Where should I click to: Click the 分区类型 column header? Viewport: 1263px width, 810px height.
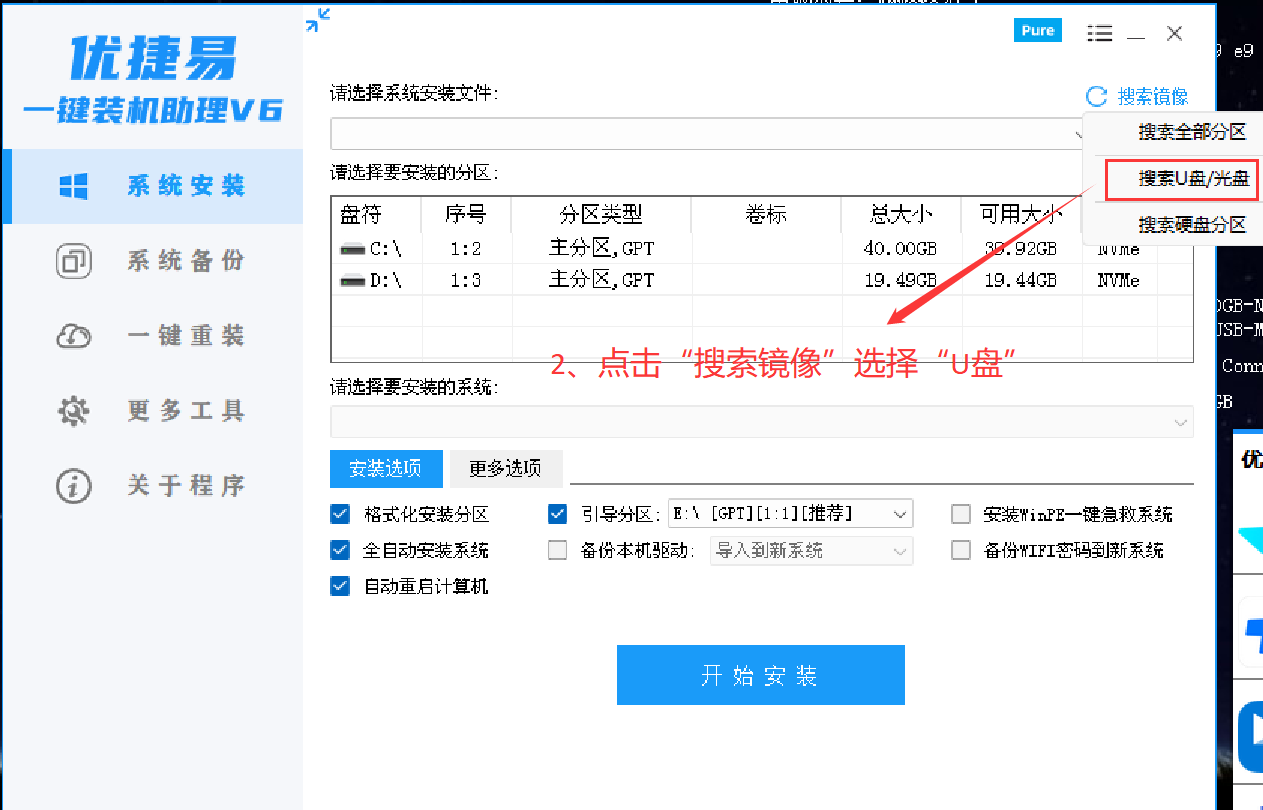pyautogui.click(x=601, y=214)
